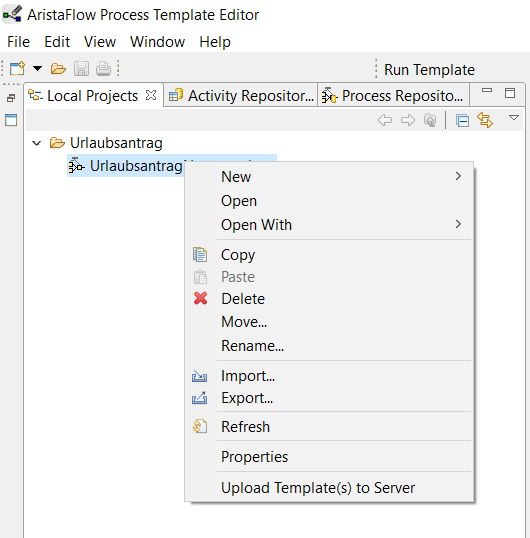Click the open folder toolbar icon
This screenshot has width=530, height=538.
[x=58, y=69]
